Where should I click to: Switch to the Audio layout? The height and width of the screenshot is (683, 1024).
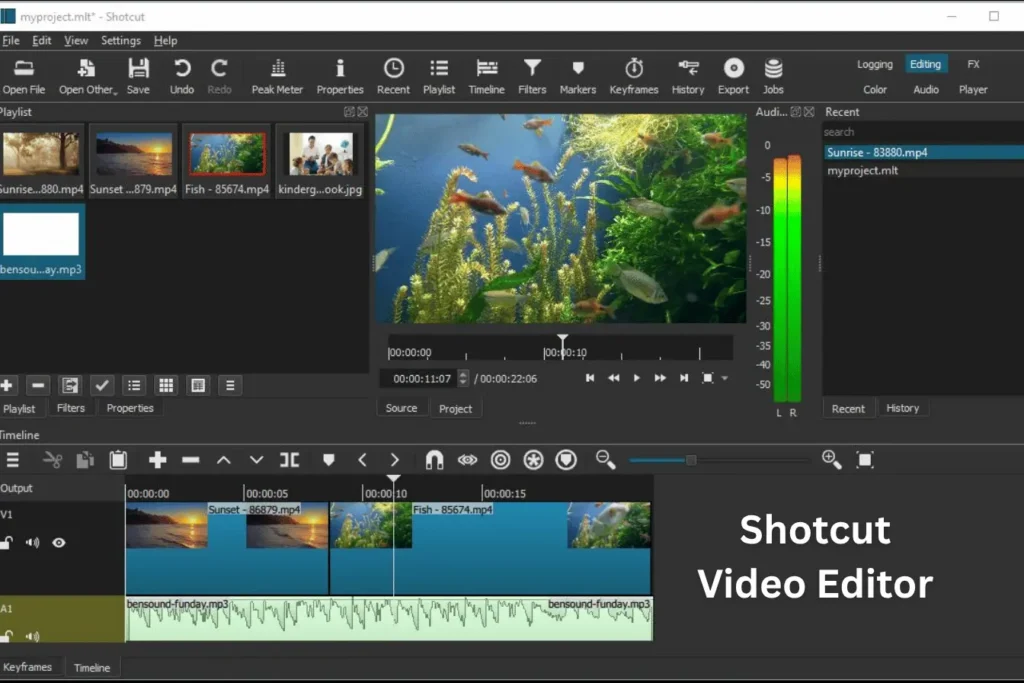click(926, 89)
